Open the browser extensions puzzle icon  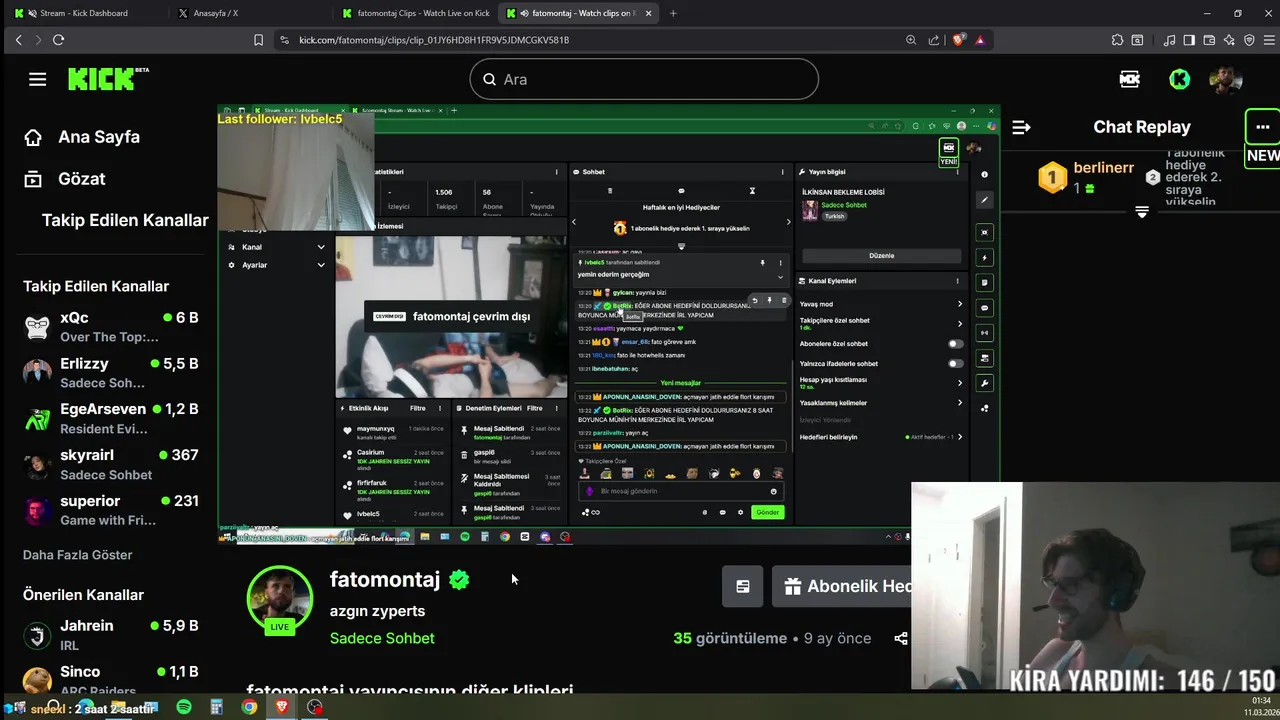(1117, 40)
